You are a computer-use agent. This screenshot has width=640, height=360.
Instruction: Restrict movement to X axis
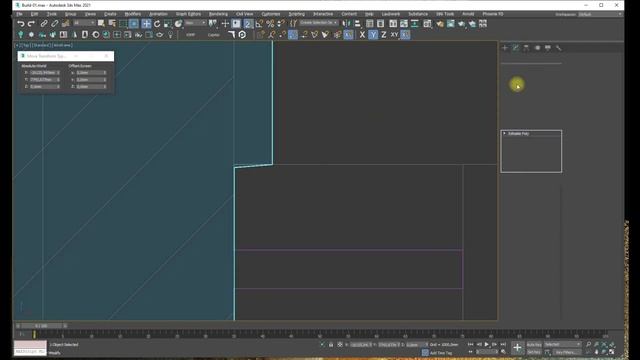pos(362,35)
